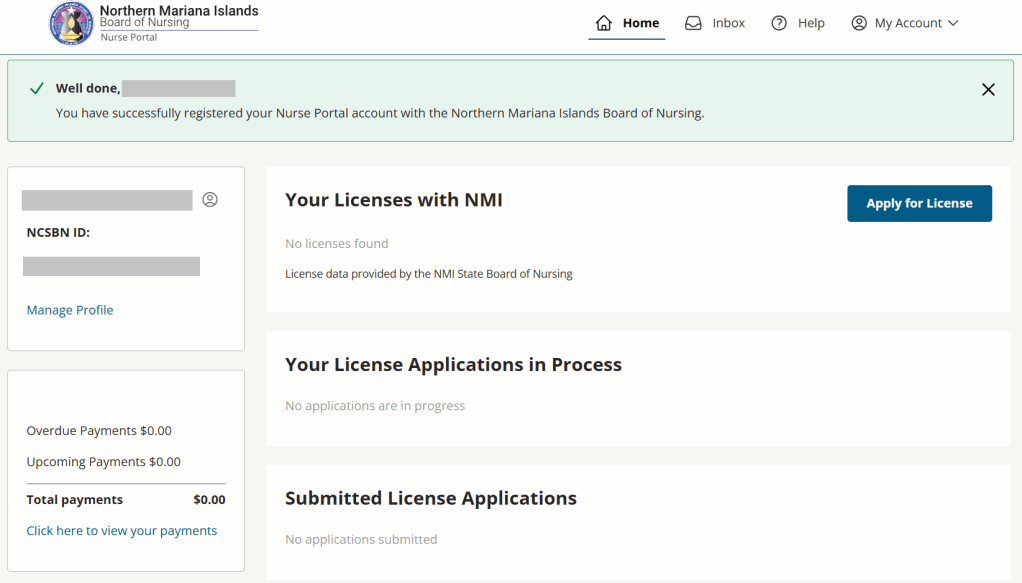The image size is (1022, 583).
Task: Click the profile avatar icon beside the name
Action: point(210,200)
